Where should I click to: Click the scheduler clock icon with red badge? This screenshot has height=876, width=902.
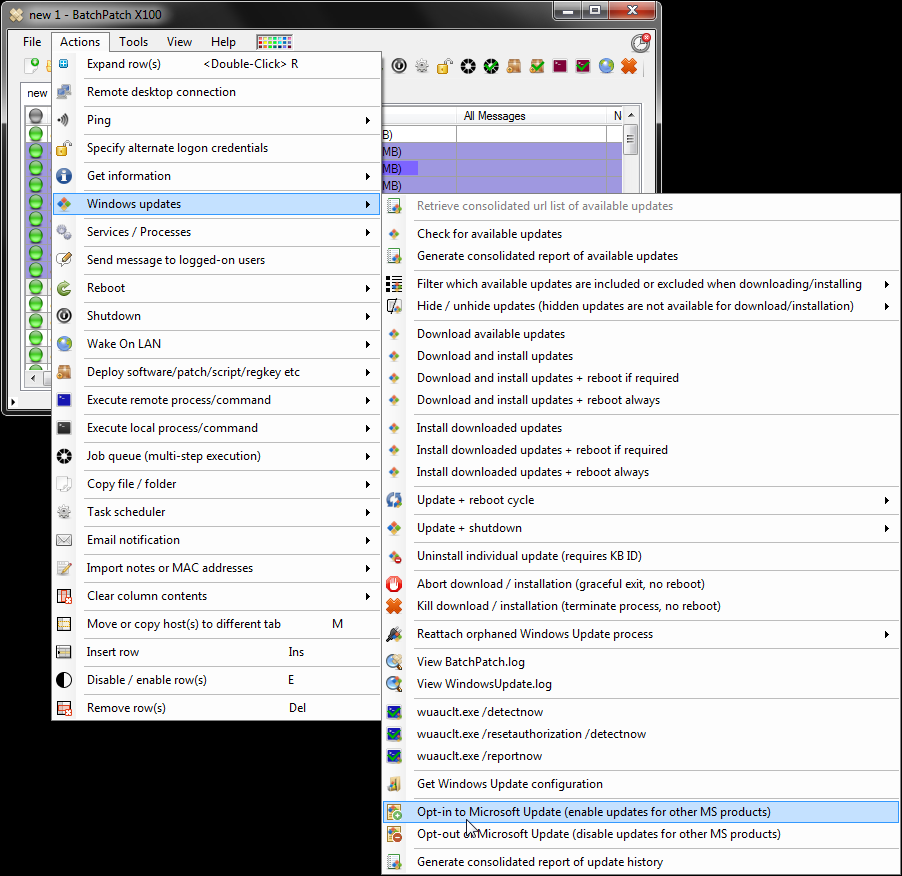pyautogui.click(x=640, y=43)
